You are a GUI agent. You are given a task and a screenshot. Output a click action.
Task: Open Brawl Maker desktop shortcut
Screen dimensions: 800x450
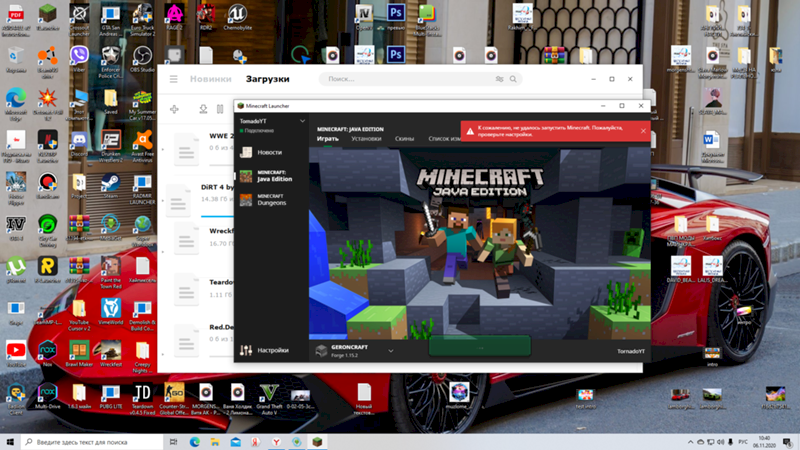(x=79, y=354)
